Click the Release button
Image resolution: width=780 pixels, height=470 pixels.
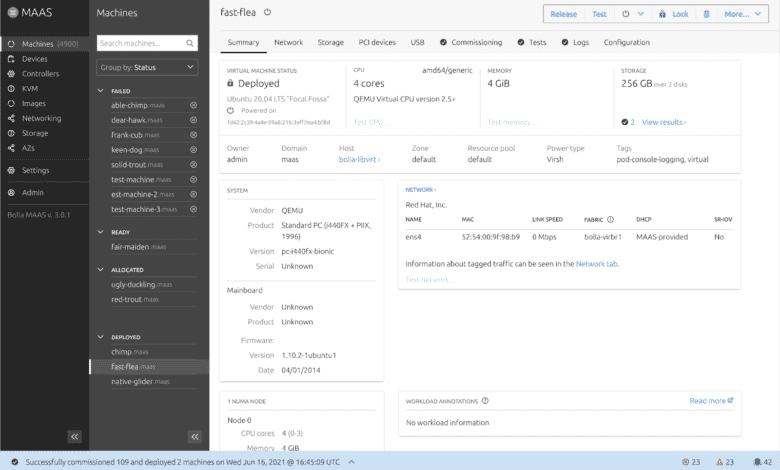click(x=564, y=14)
